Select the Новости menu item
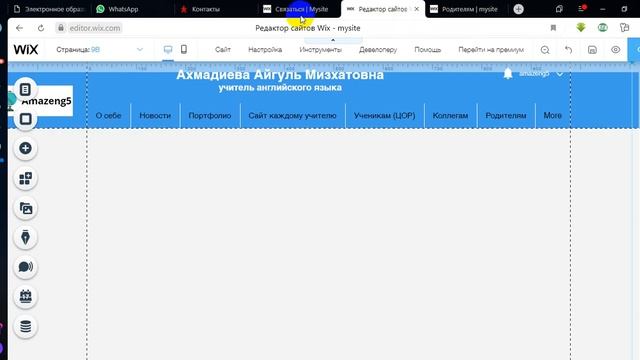This screenshot has width=640, height=360. [155, 116]
